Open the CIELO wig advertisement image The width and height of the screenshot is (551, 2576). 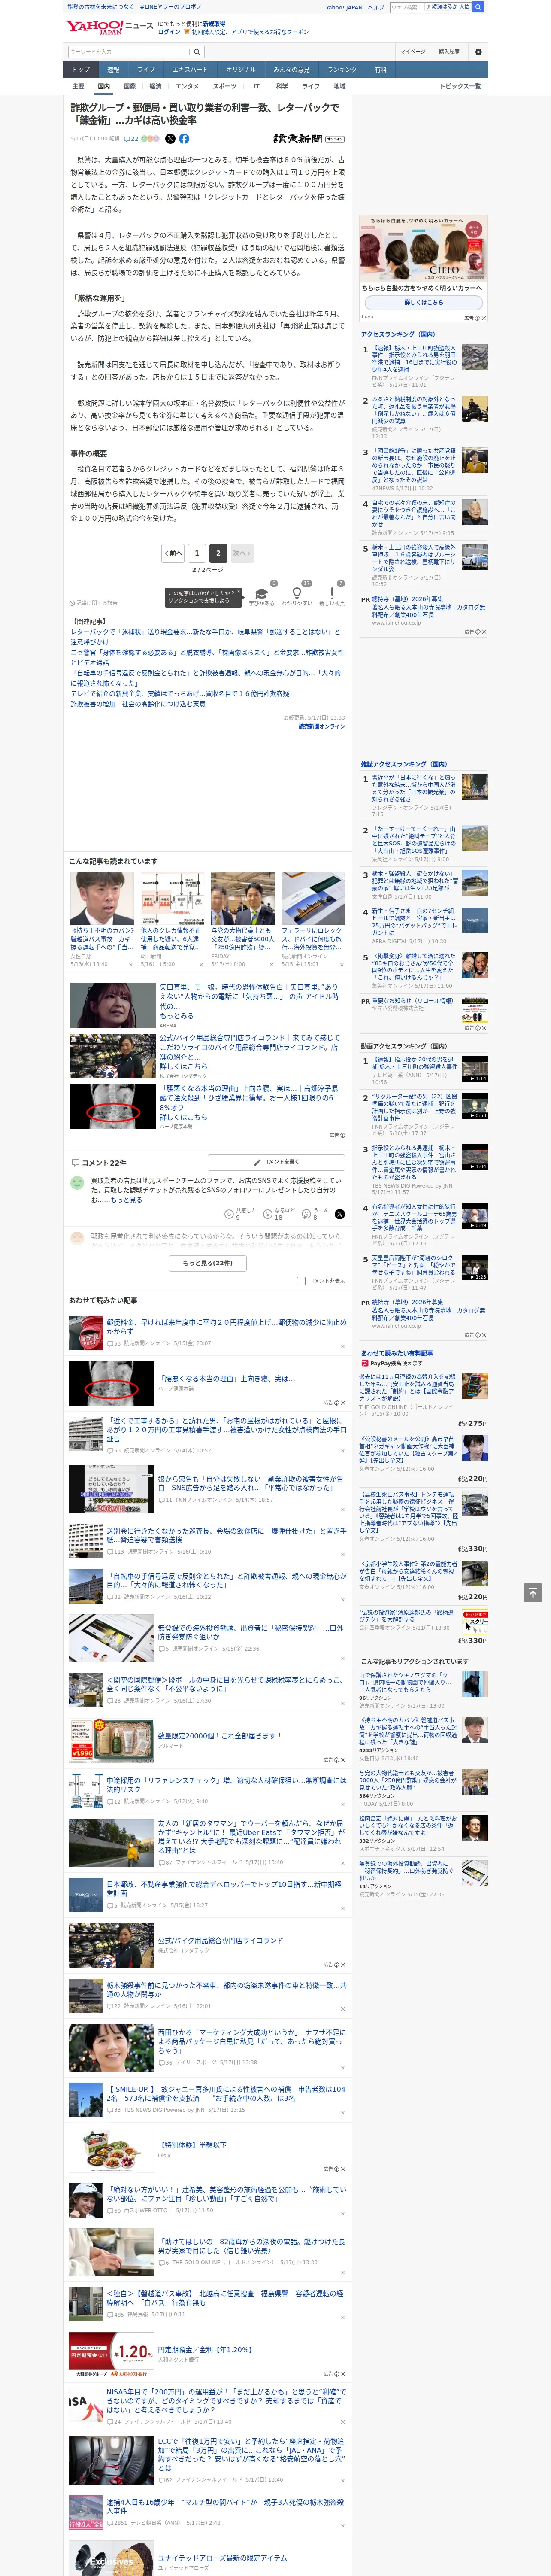[424, 248]
